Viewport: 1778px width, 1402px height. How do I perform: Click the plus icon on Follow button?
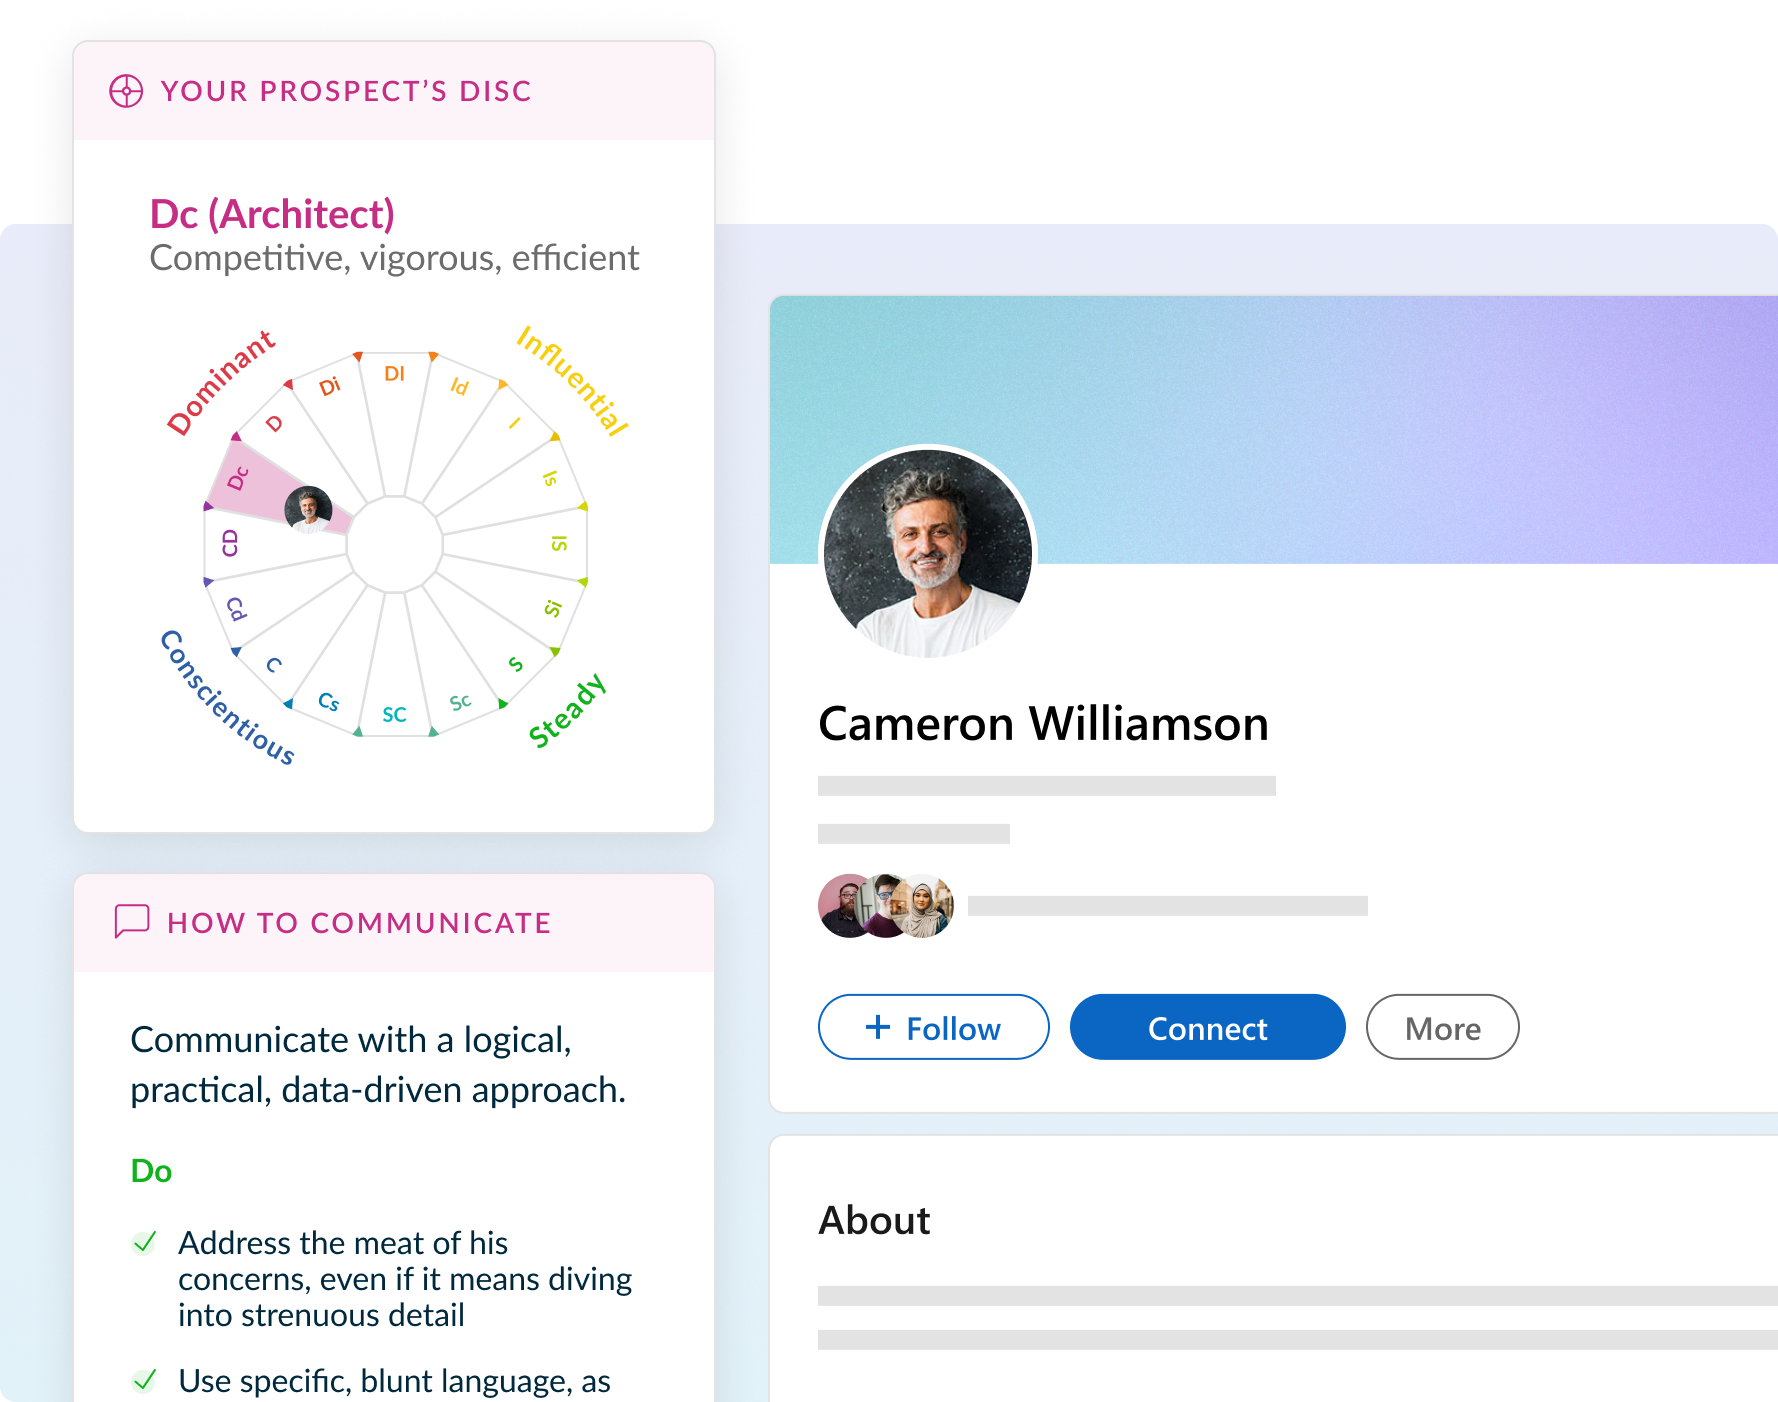point(877,1027)
